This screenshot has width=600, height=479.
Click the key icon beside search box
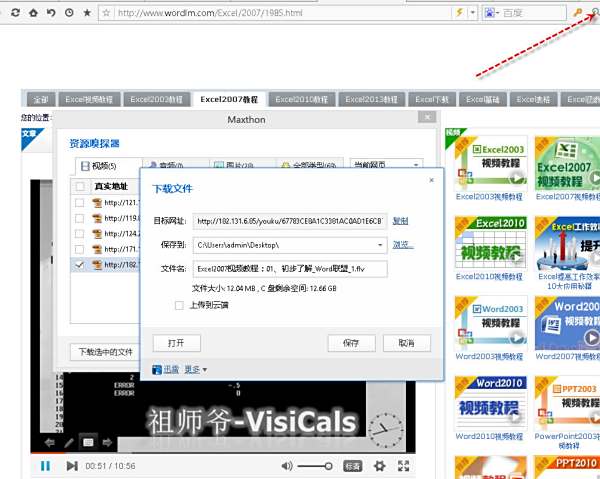[x=577, y=13]
